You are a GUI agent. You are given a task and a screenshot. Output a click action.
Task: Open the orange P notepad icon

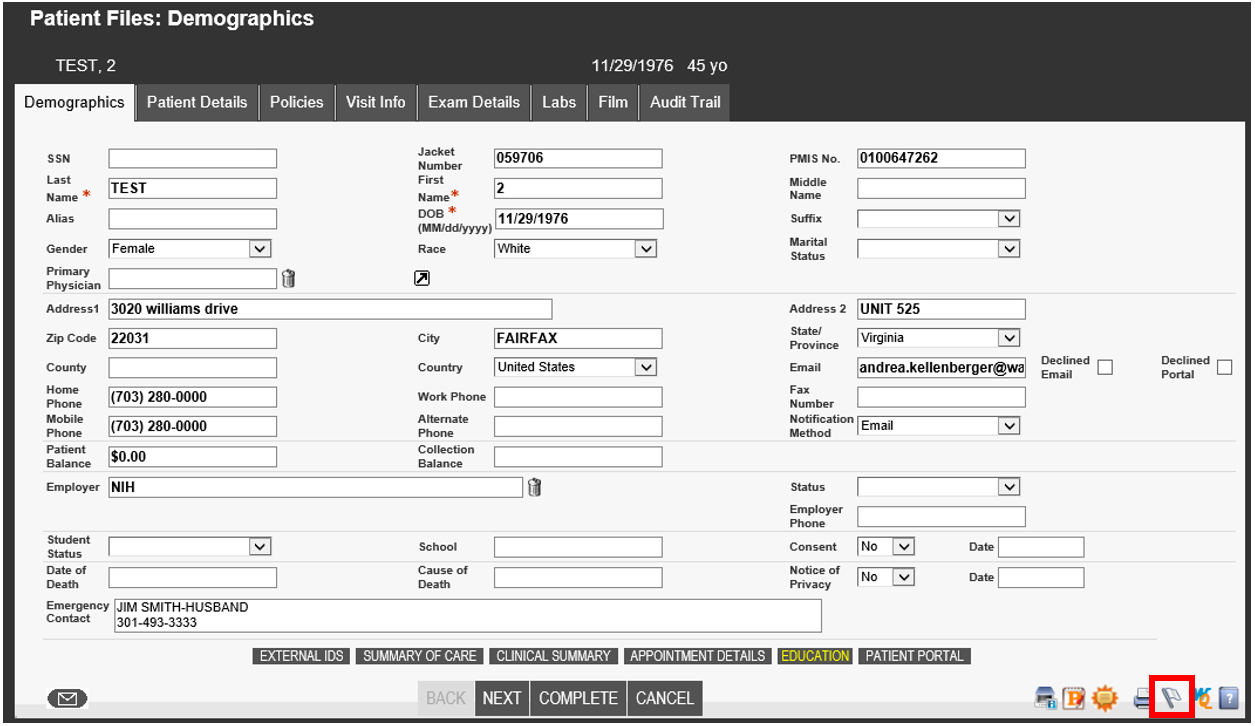pyautogui.click(x=1074, y=698)
